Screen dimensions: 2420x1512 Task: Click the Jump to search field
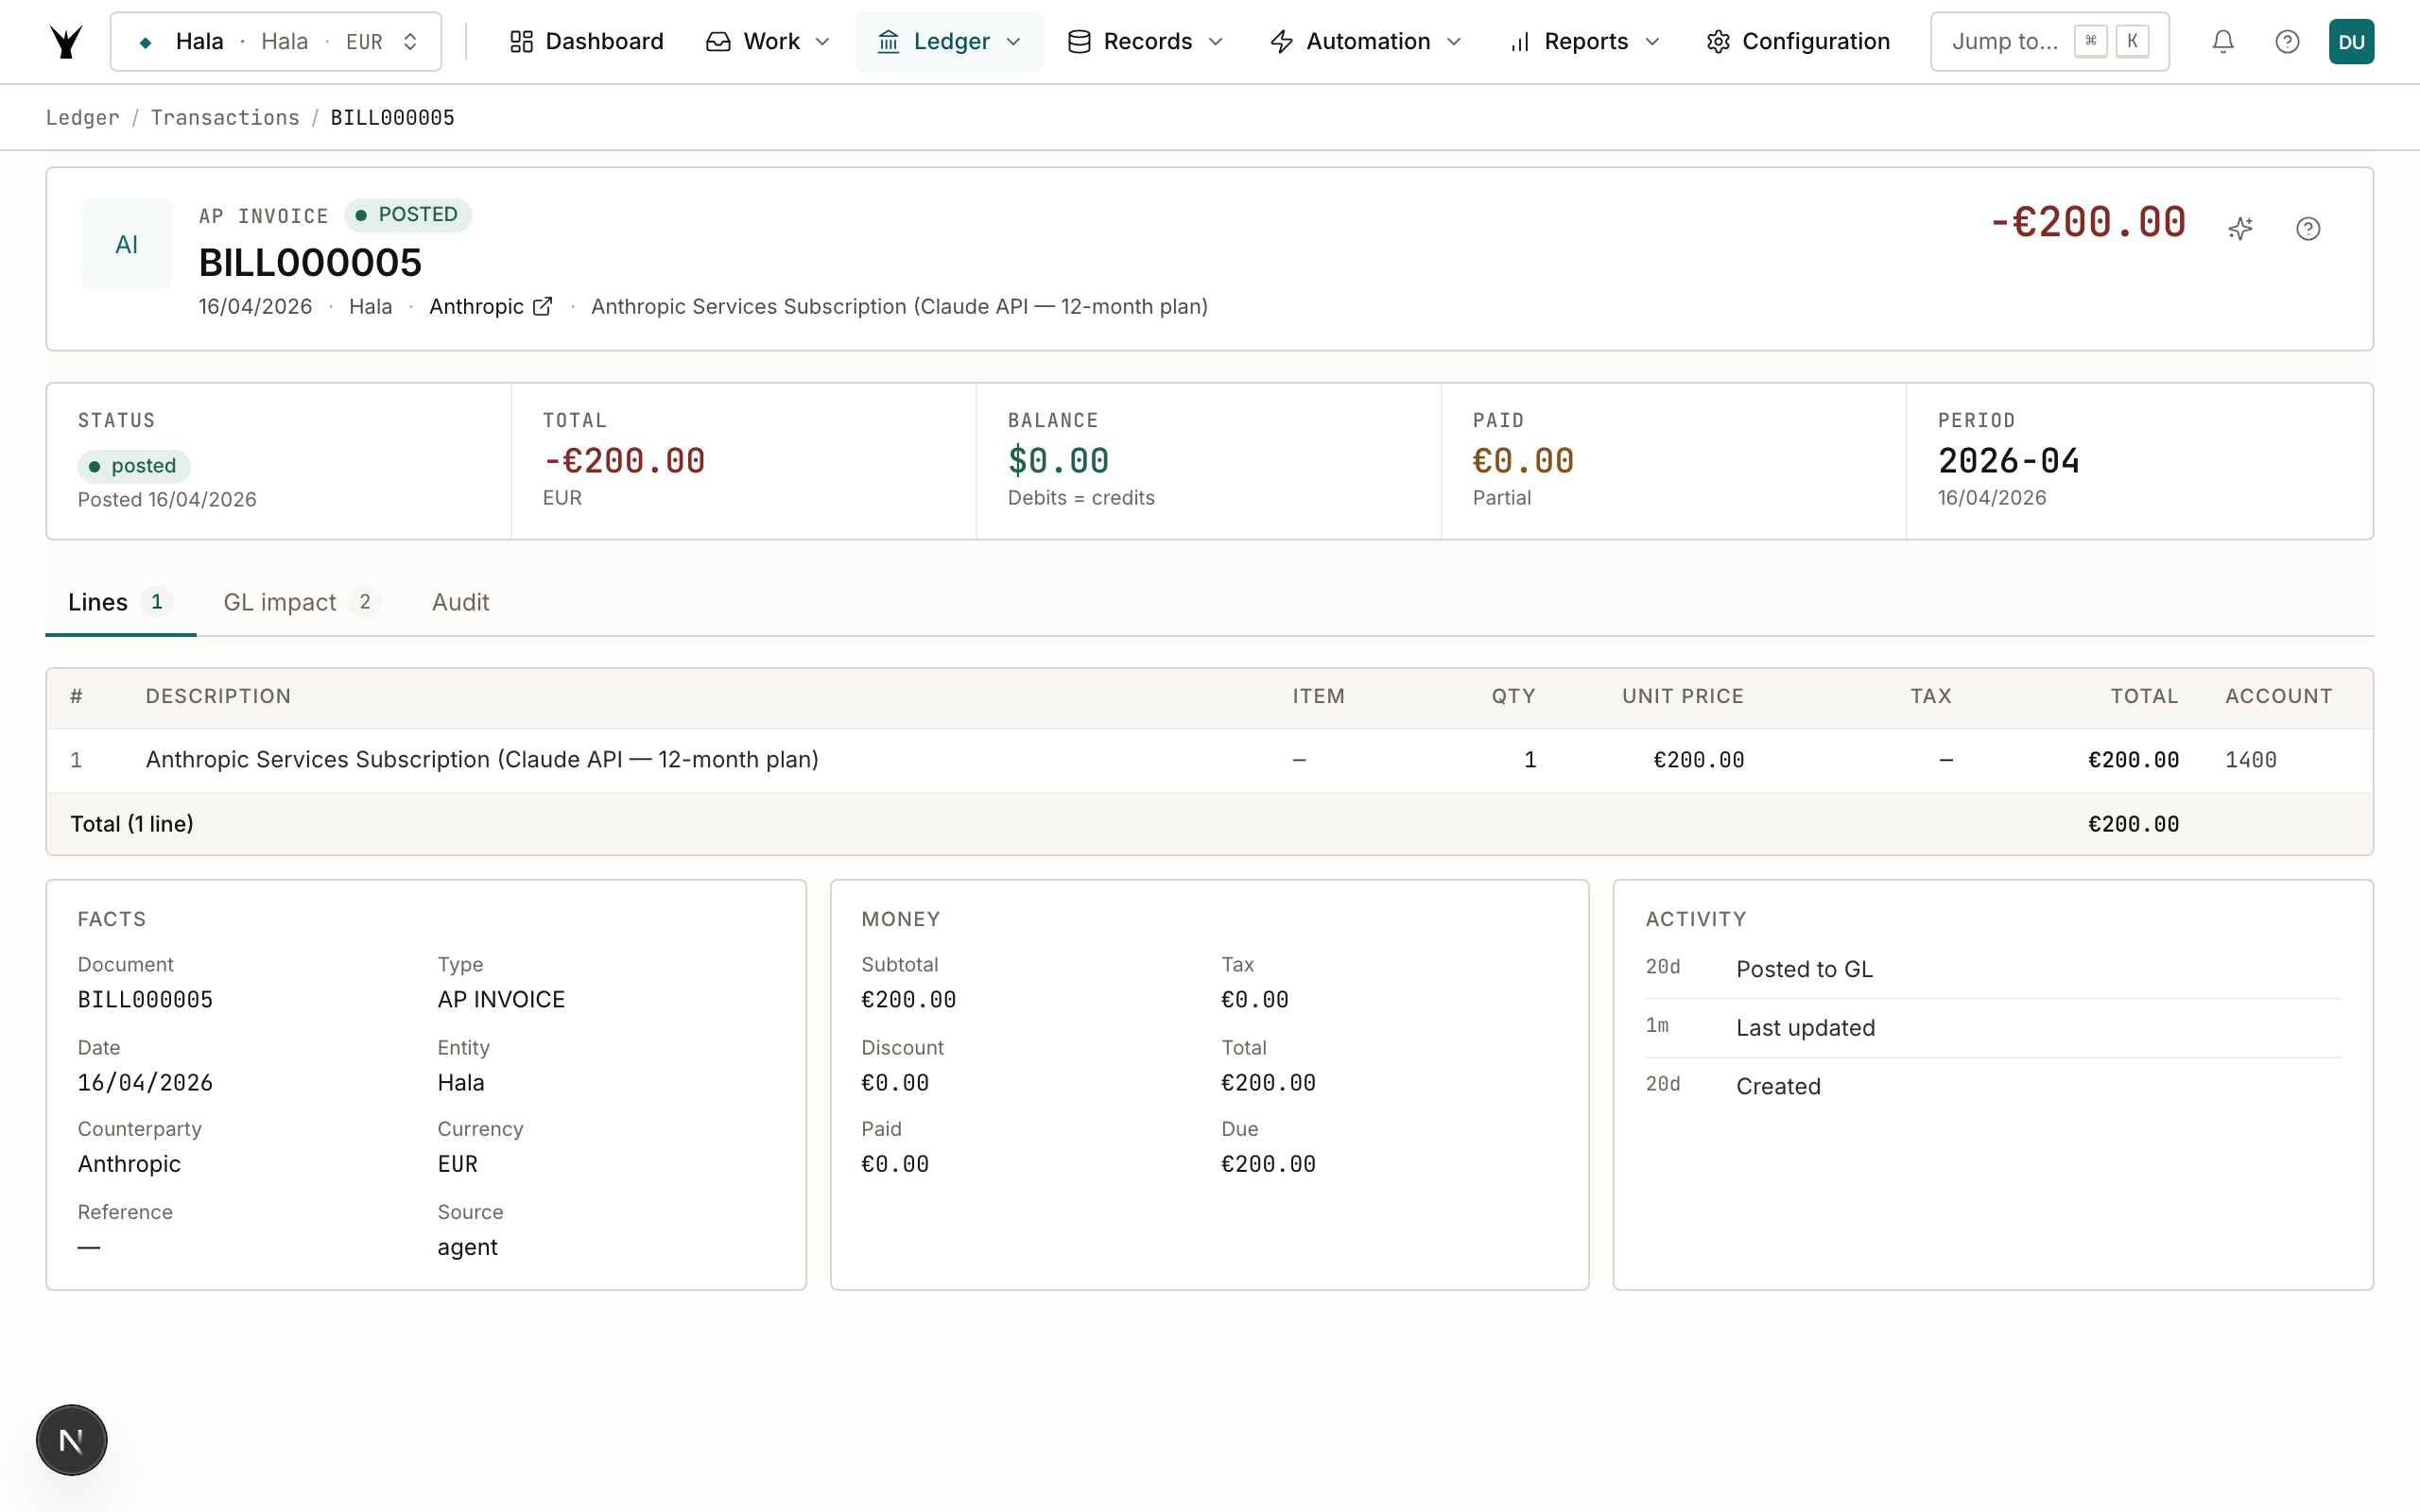click(x=2049, y=41)
